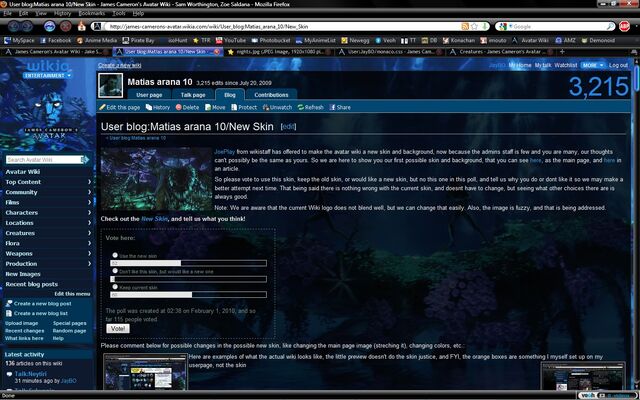Click the RSS feed icon in address bar
Screen dimensions: 640x400
coord(464,27)
